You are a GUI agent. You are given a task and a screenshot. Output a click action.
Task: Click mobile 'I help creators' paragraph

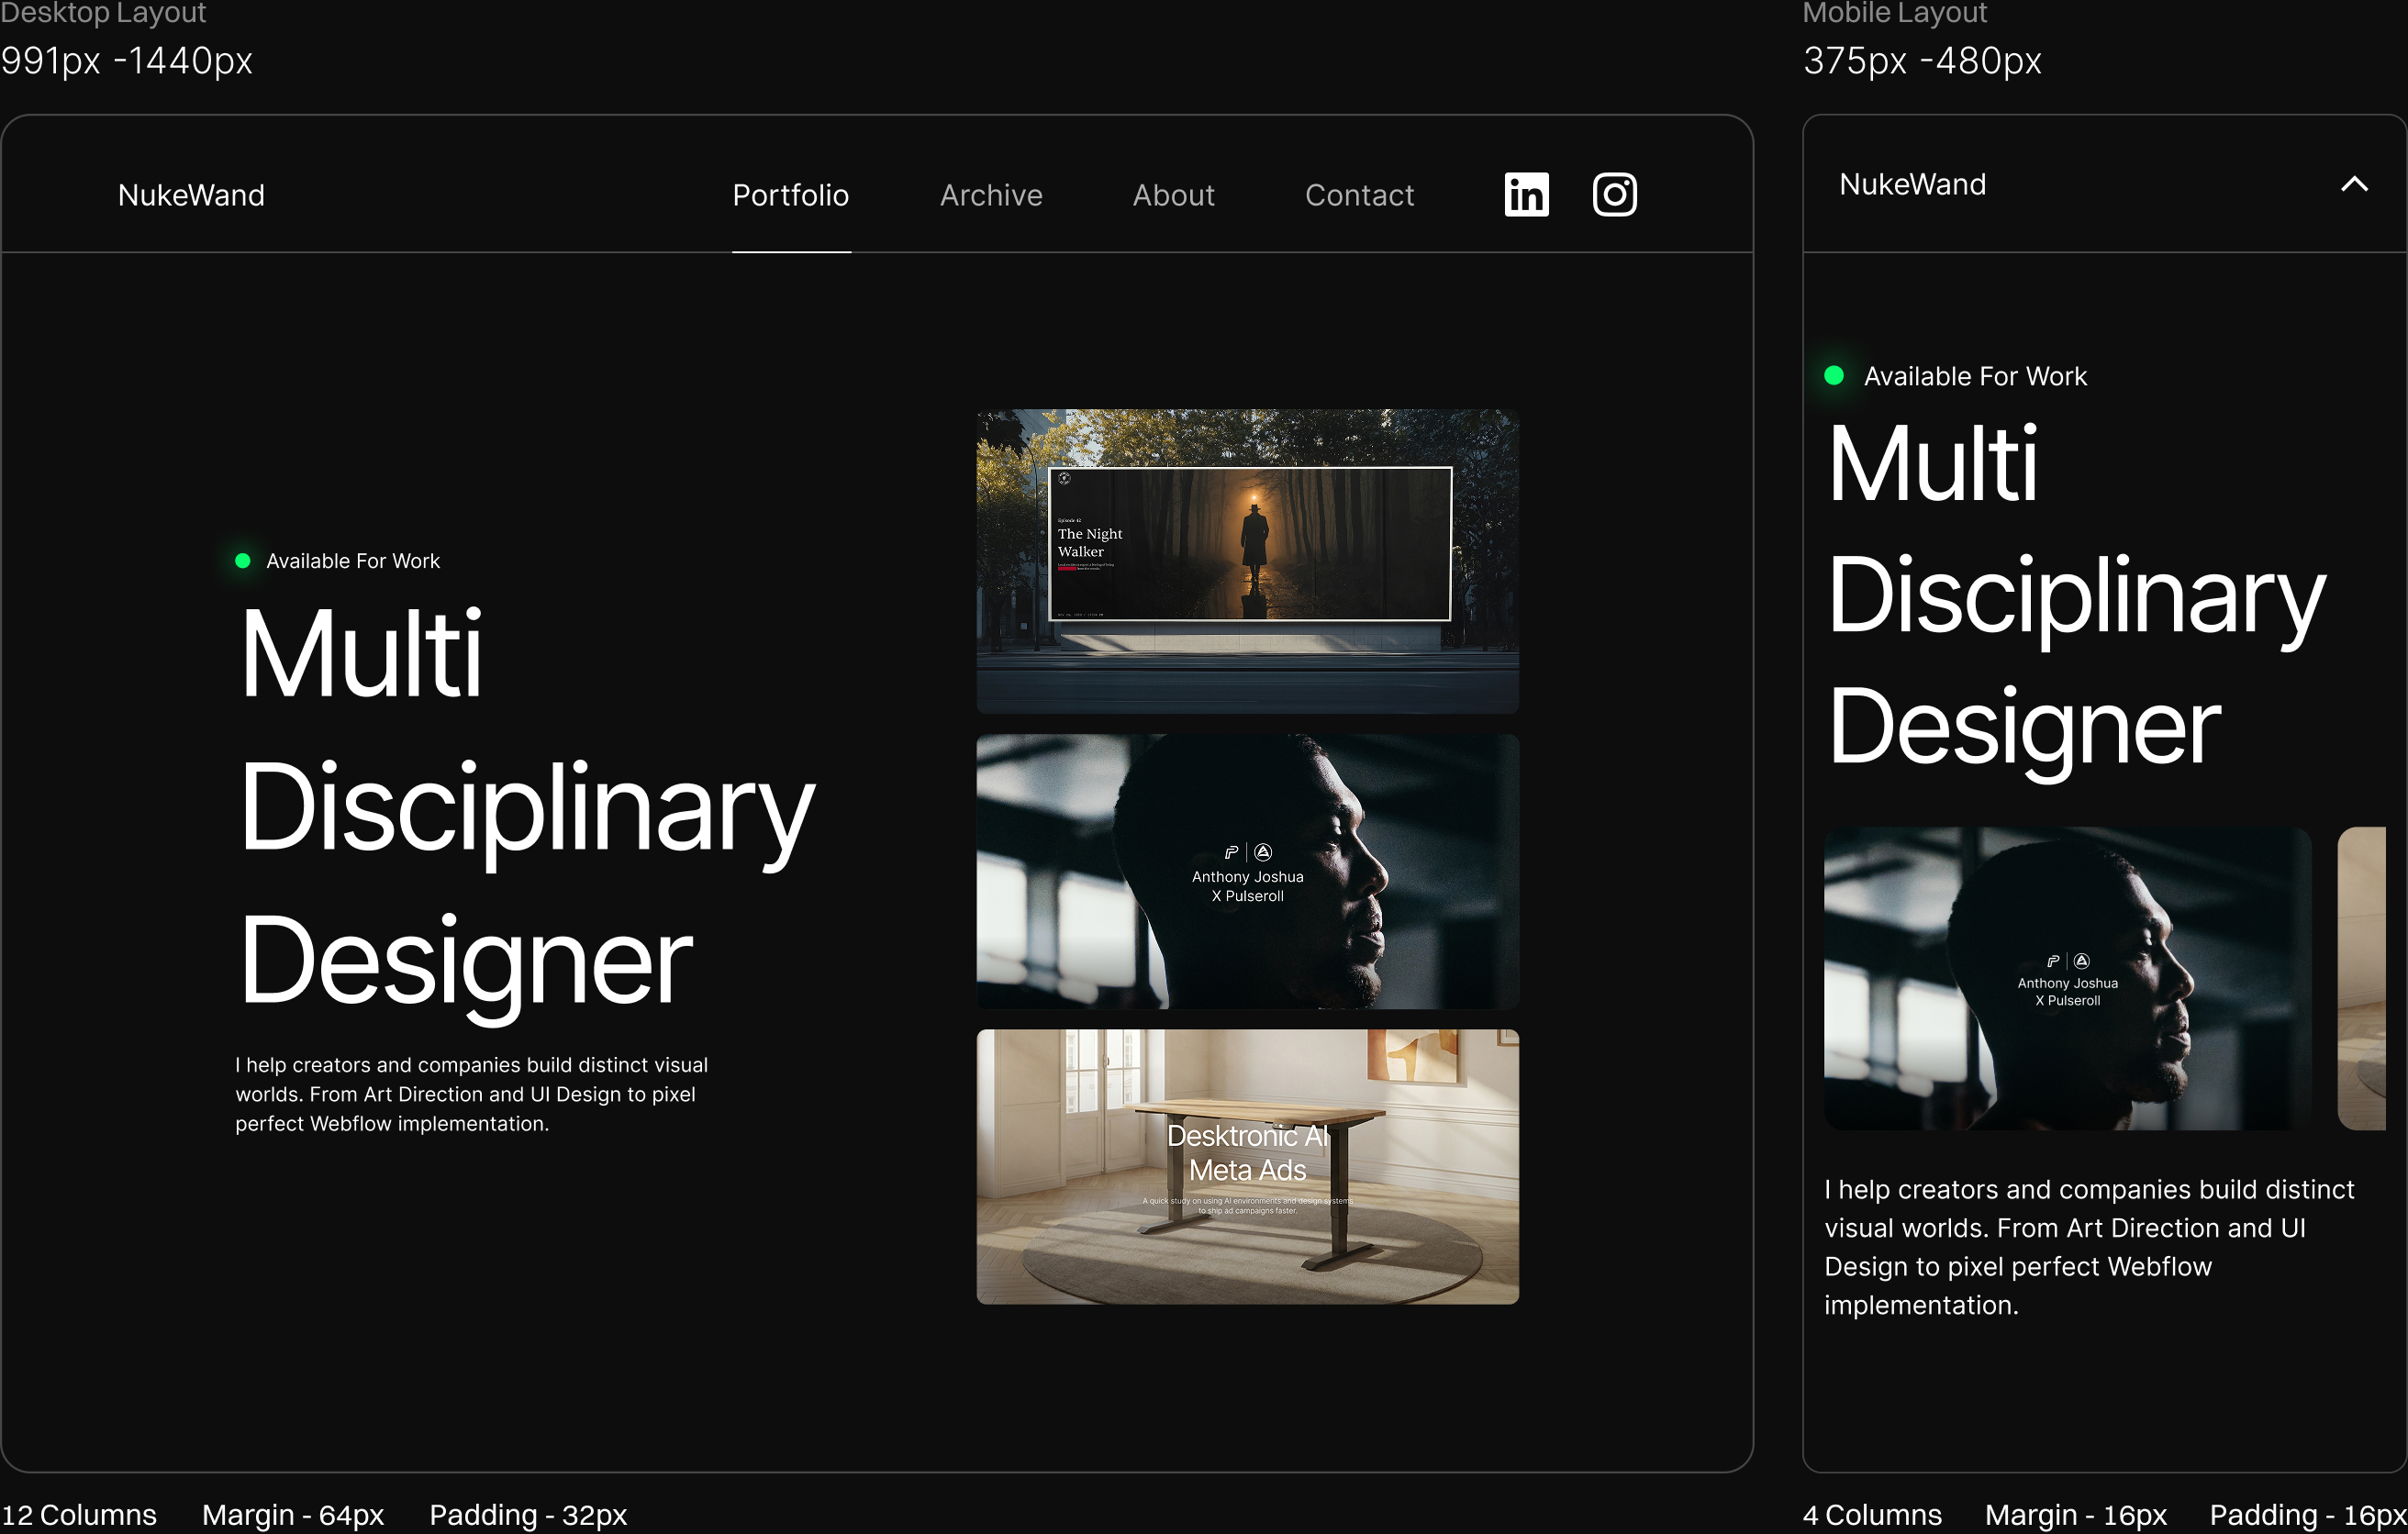tap(2089, 1247)
